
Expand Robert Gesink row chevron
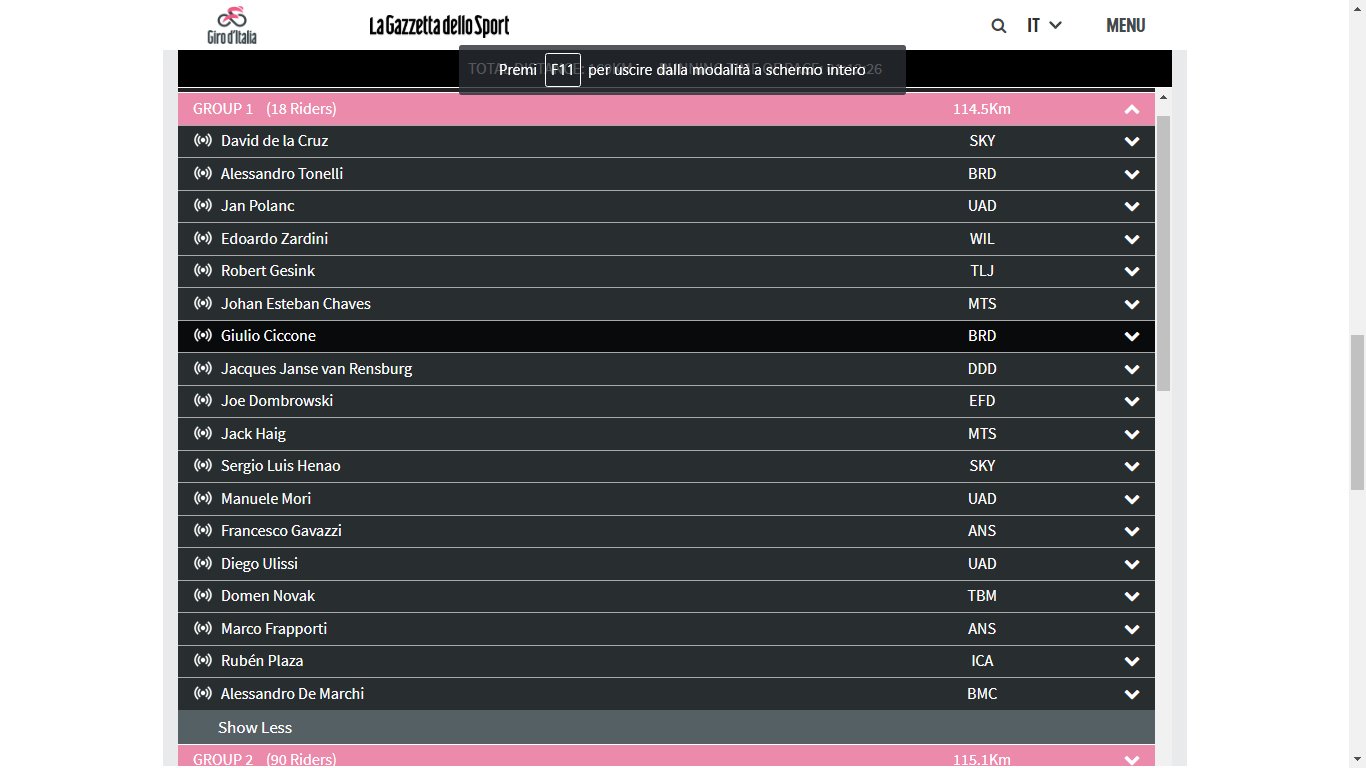pos(1131,271)
